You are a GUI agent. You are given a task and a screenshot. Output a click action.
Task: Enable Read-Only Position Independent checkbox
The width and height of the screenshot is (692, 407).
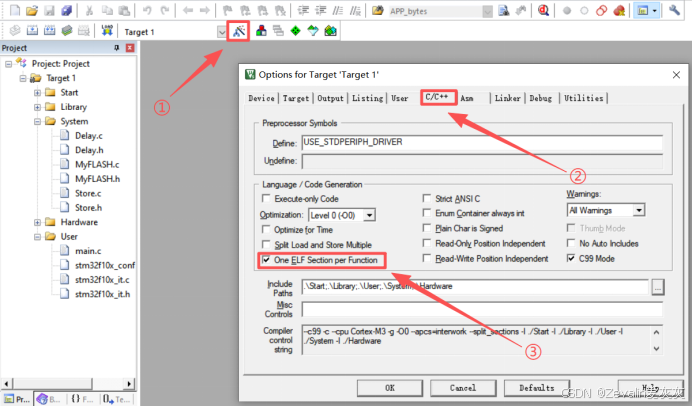point(427,243)
